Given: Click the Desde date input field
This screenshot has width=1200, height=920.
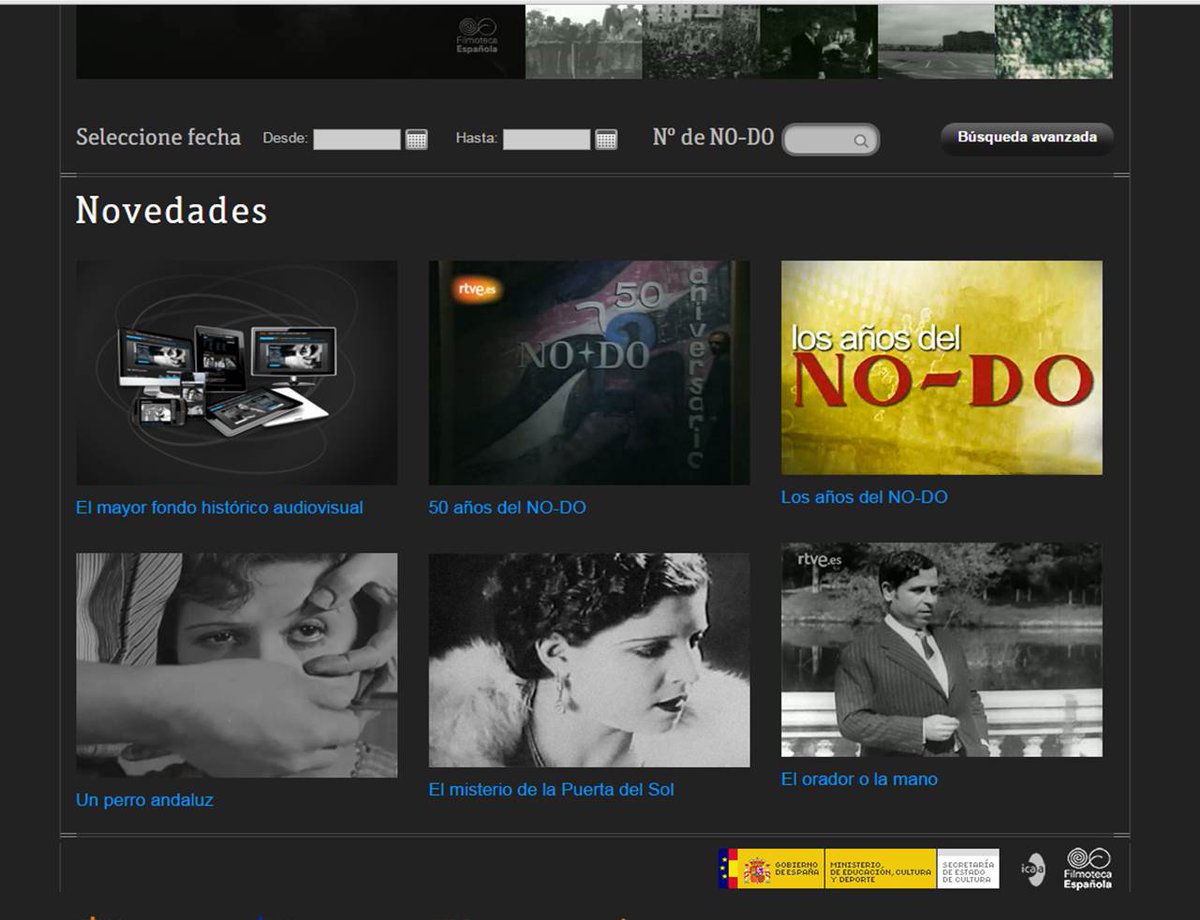Looking at the screenshot, I should (357, 139).
